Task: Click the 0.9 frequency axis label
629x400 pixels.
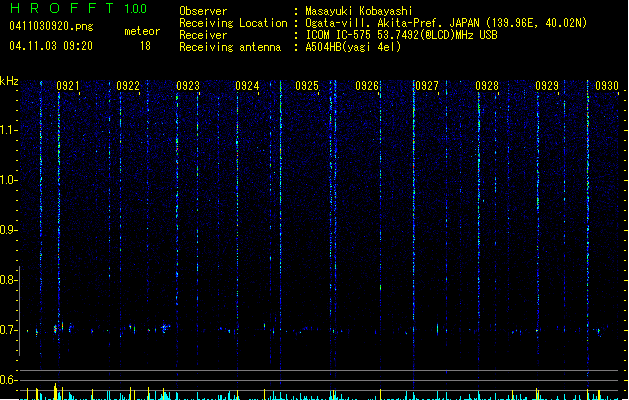Action: coord(8,230)
